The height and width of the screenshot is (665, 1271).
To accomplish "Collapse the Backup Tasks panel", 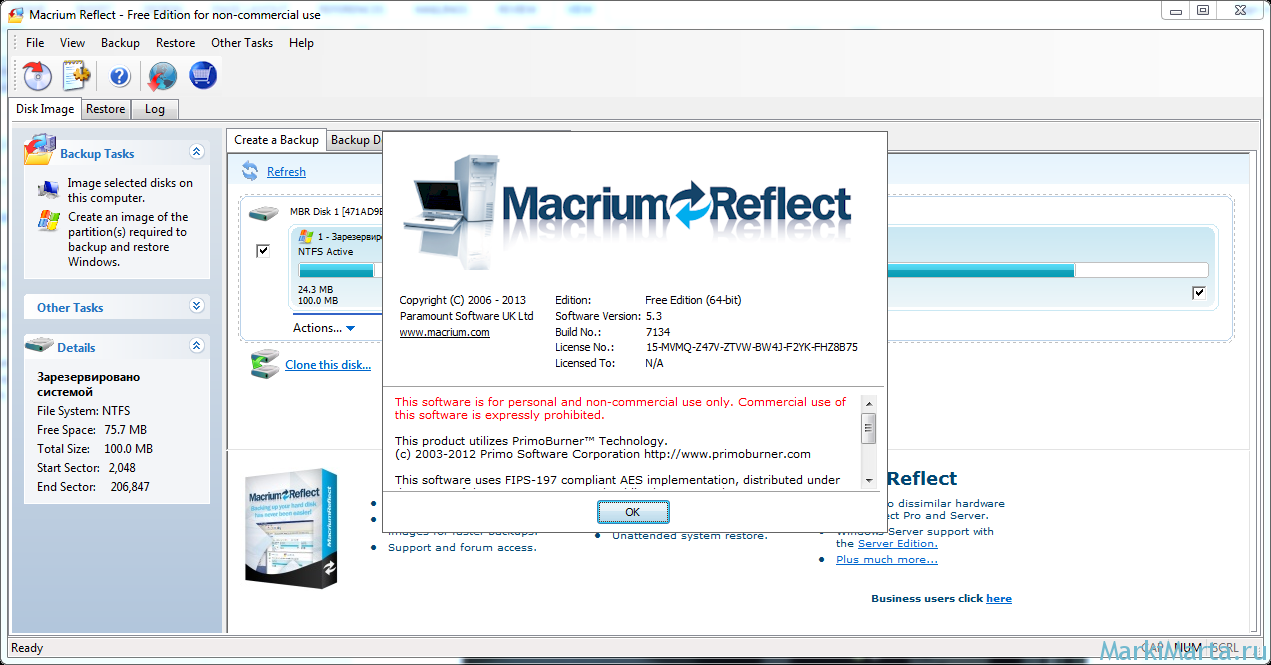I will tap(197, 152).
